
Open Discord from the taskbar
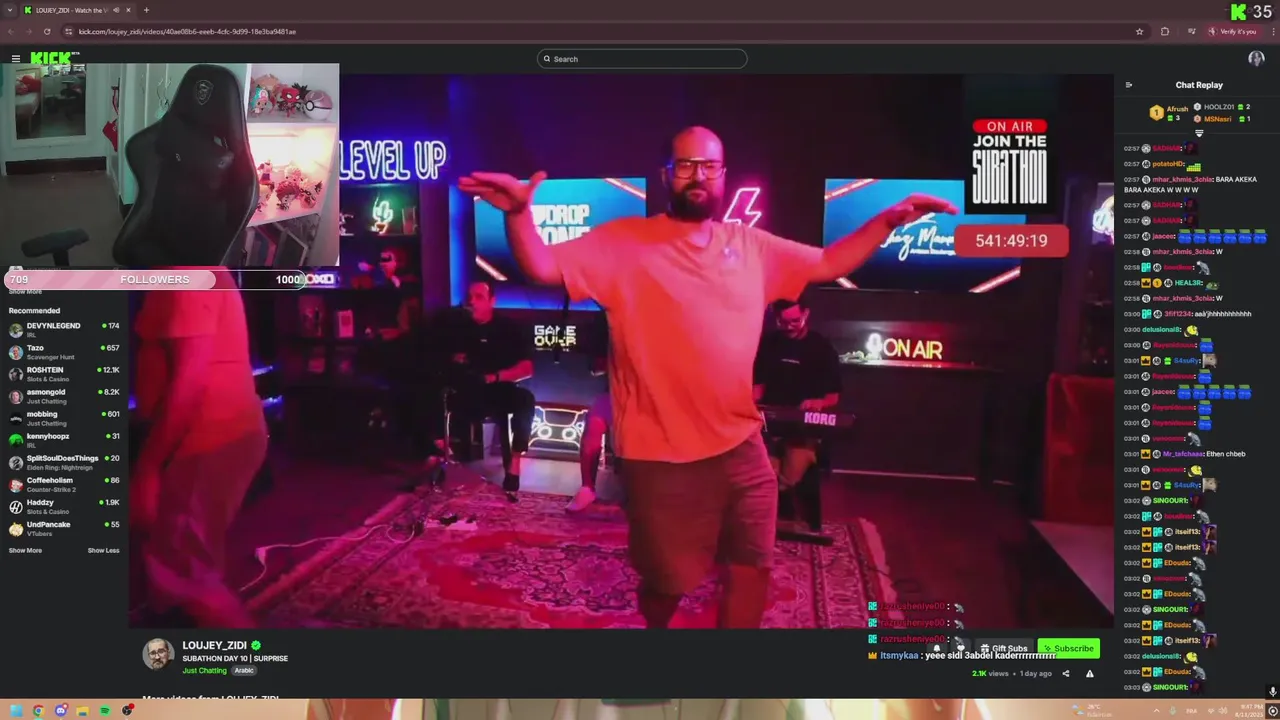tap(60, 711)
